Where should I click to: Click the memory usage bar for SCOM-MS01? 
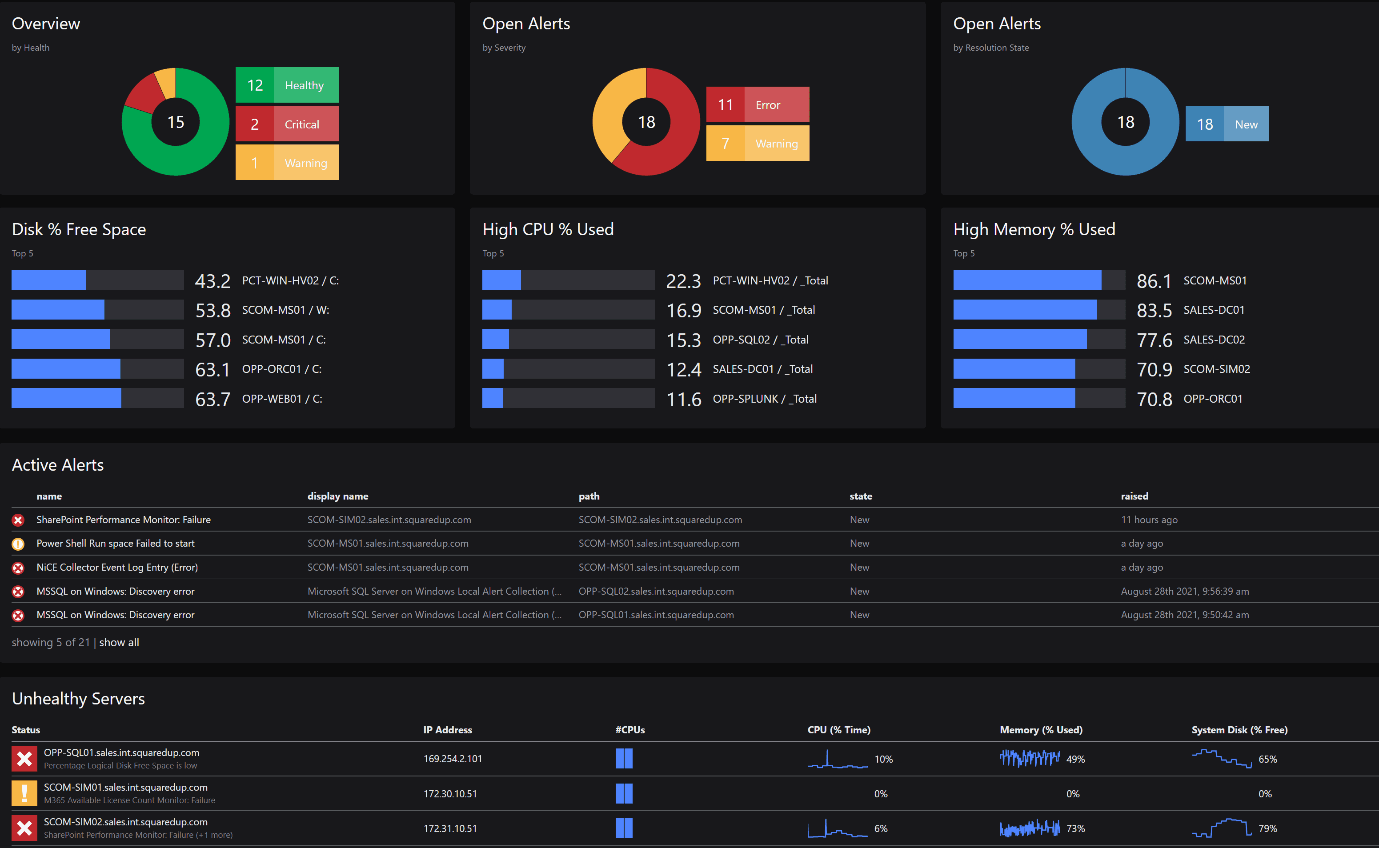pyautogui.click(x=1038, y=281)
